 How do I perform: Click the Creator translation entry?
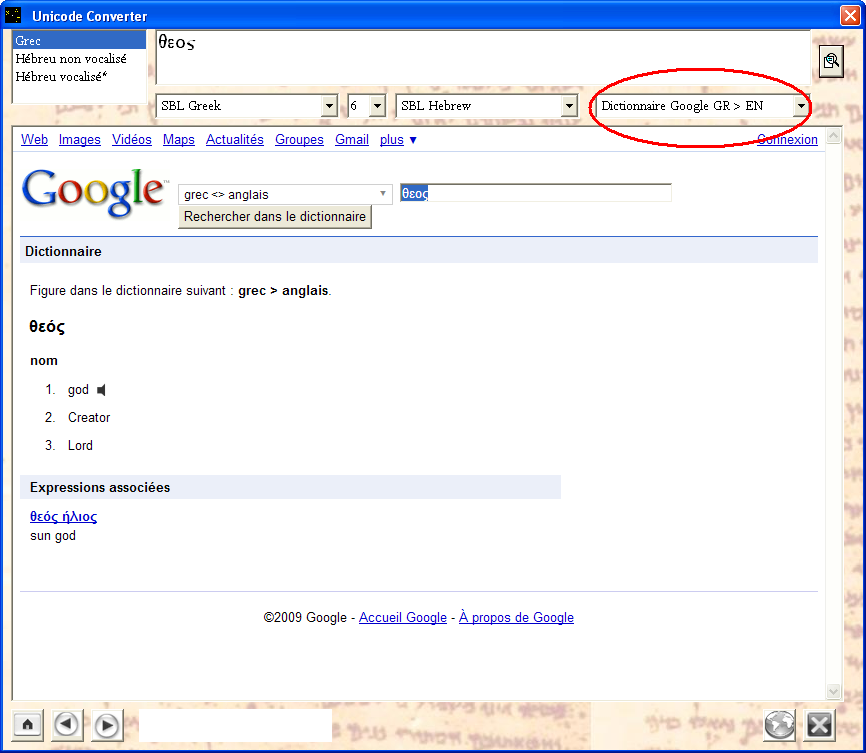tap(89, 418)
